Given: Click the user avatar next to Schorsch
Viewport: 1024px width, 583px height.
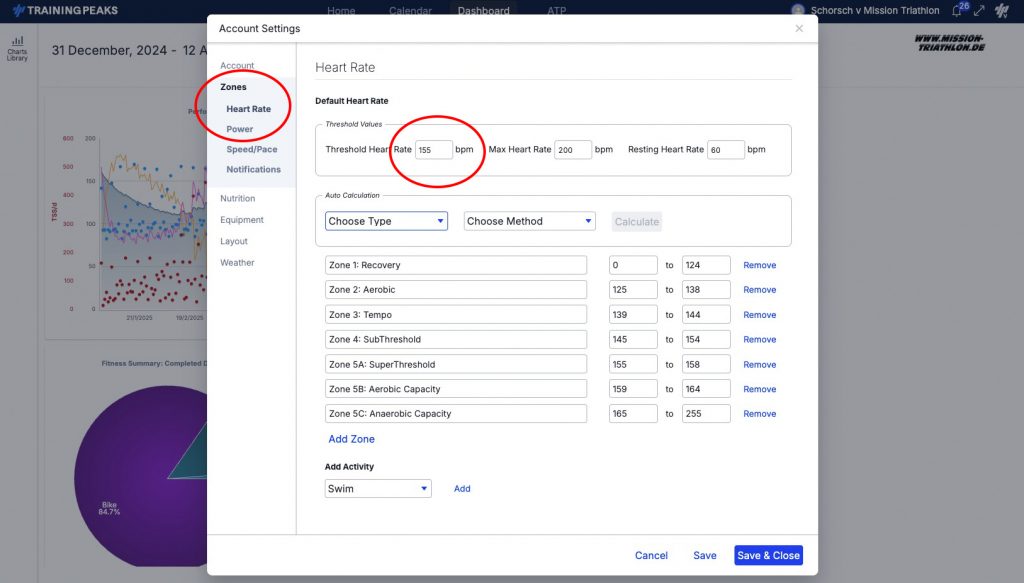Looking at the screenshot, I should (x=797, y=10).
